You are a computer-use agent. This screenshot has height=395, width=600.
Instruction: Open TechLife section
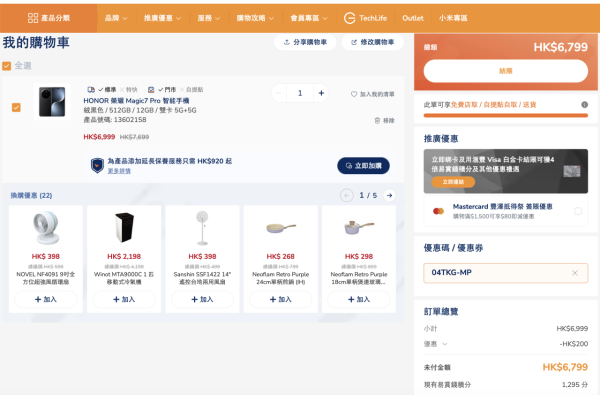click(x=365, y=18)
